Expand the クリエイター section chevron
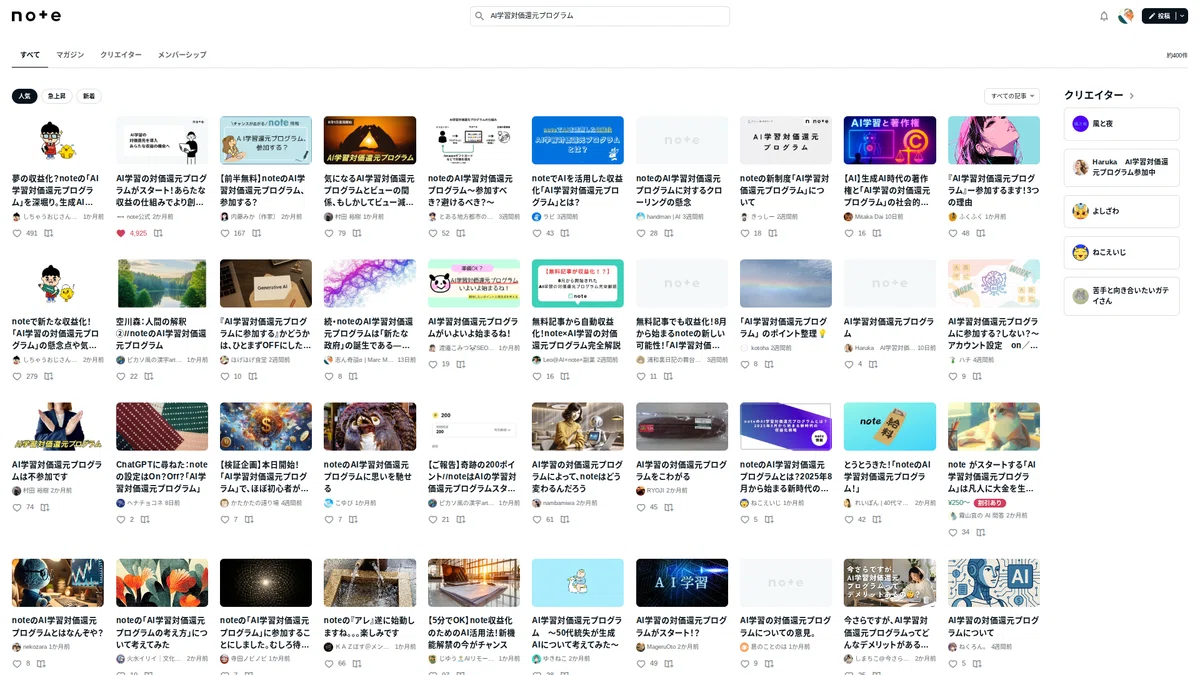1200x675 pixels. click(x=1132, y=96)
